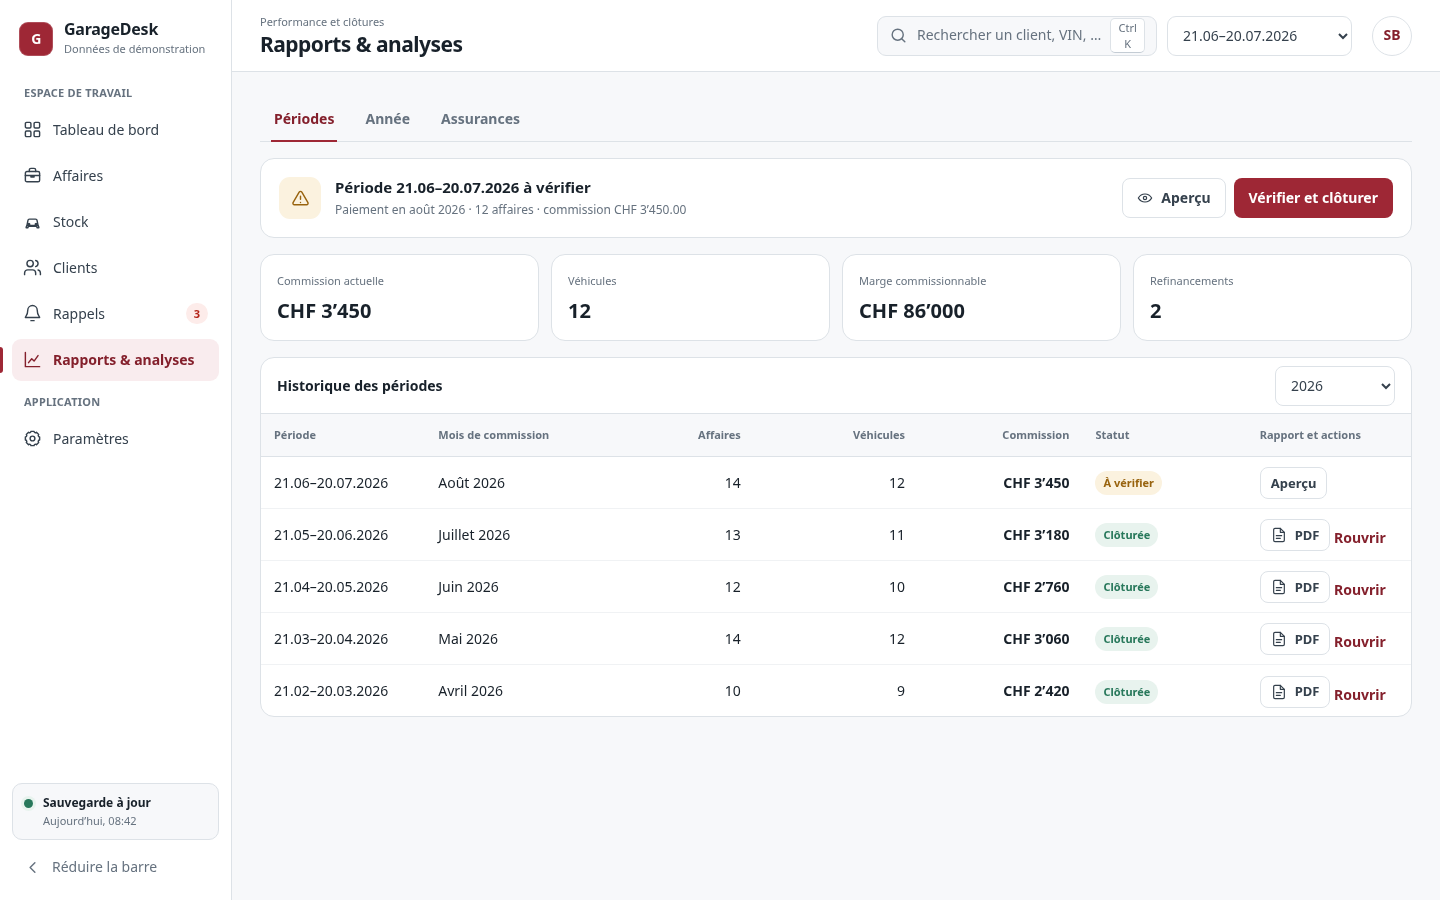Image resolution: width=1440 pixels, height=900 pixels.
Task: Switch to the Année tab
Action: [388, 119]
